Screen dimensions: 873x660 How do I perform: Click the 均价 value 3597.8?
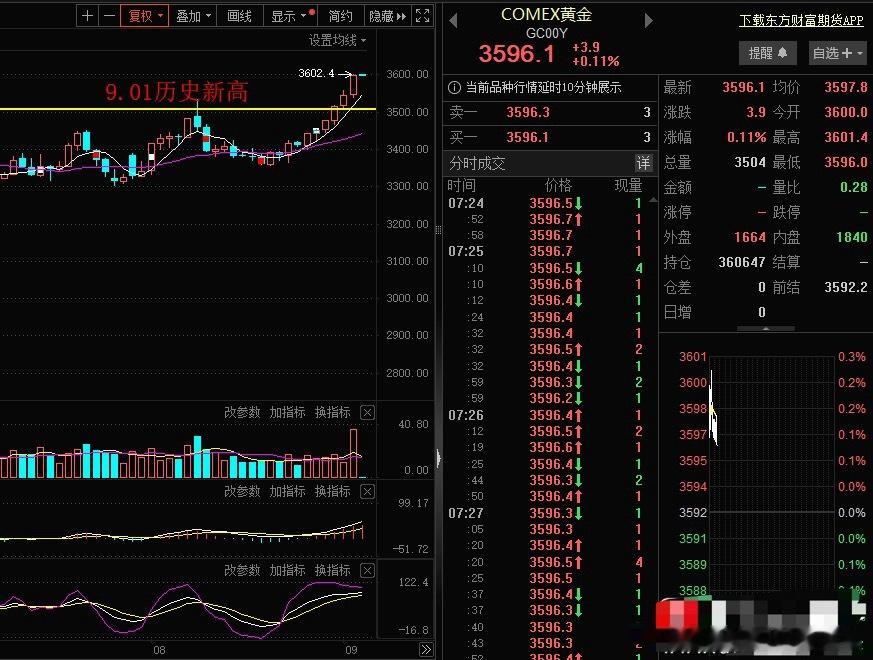coord(846,87)
